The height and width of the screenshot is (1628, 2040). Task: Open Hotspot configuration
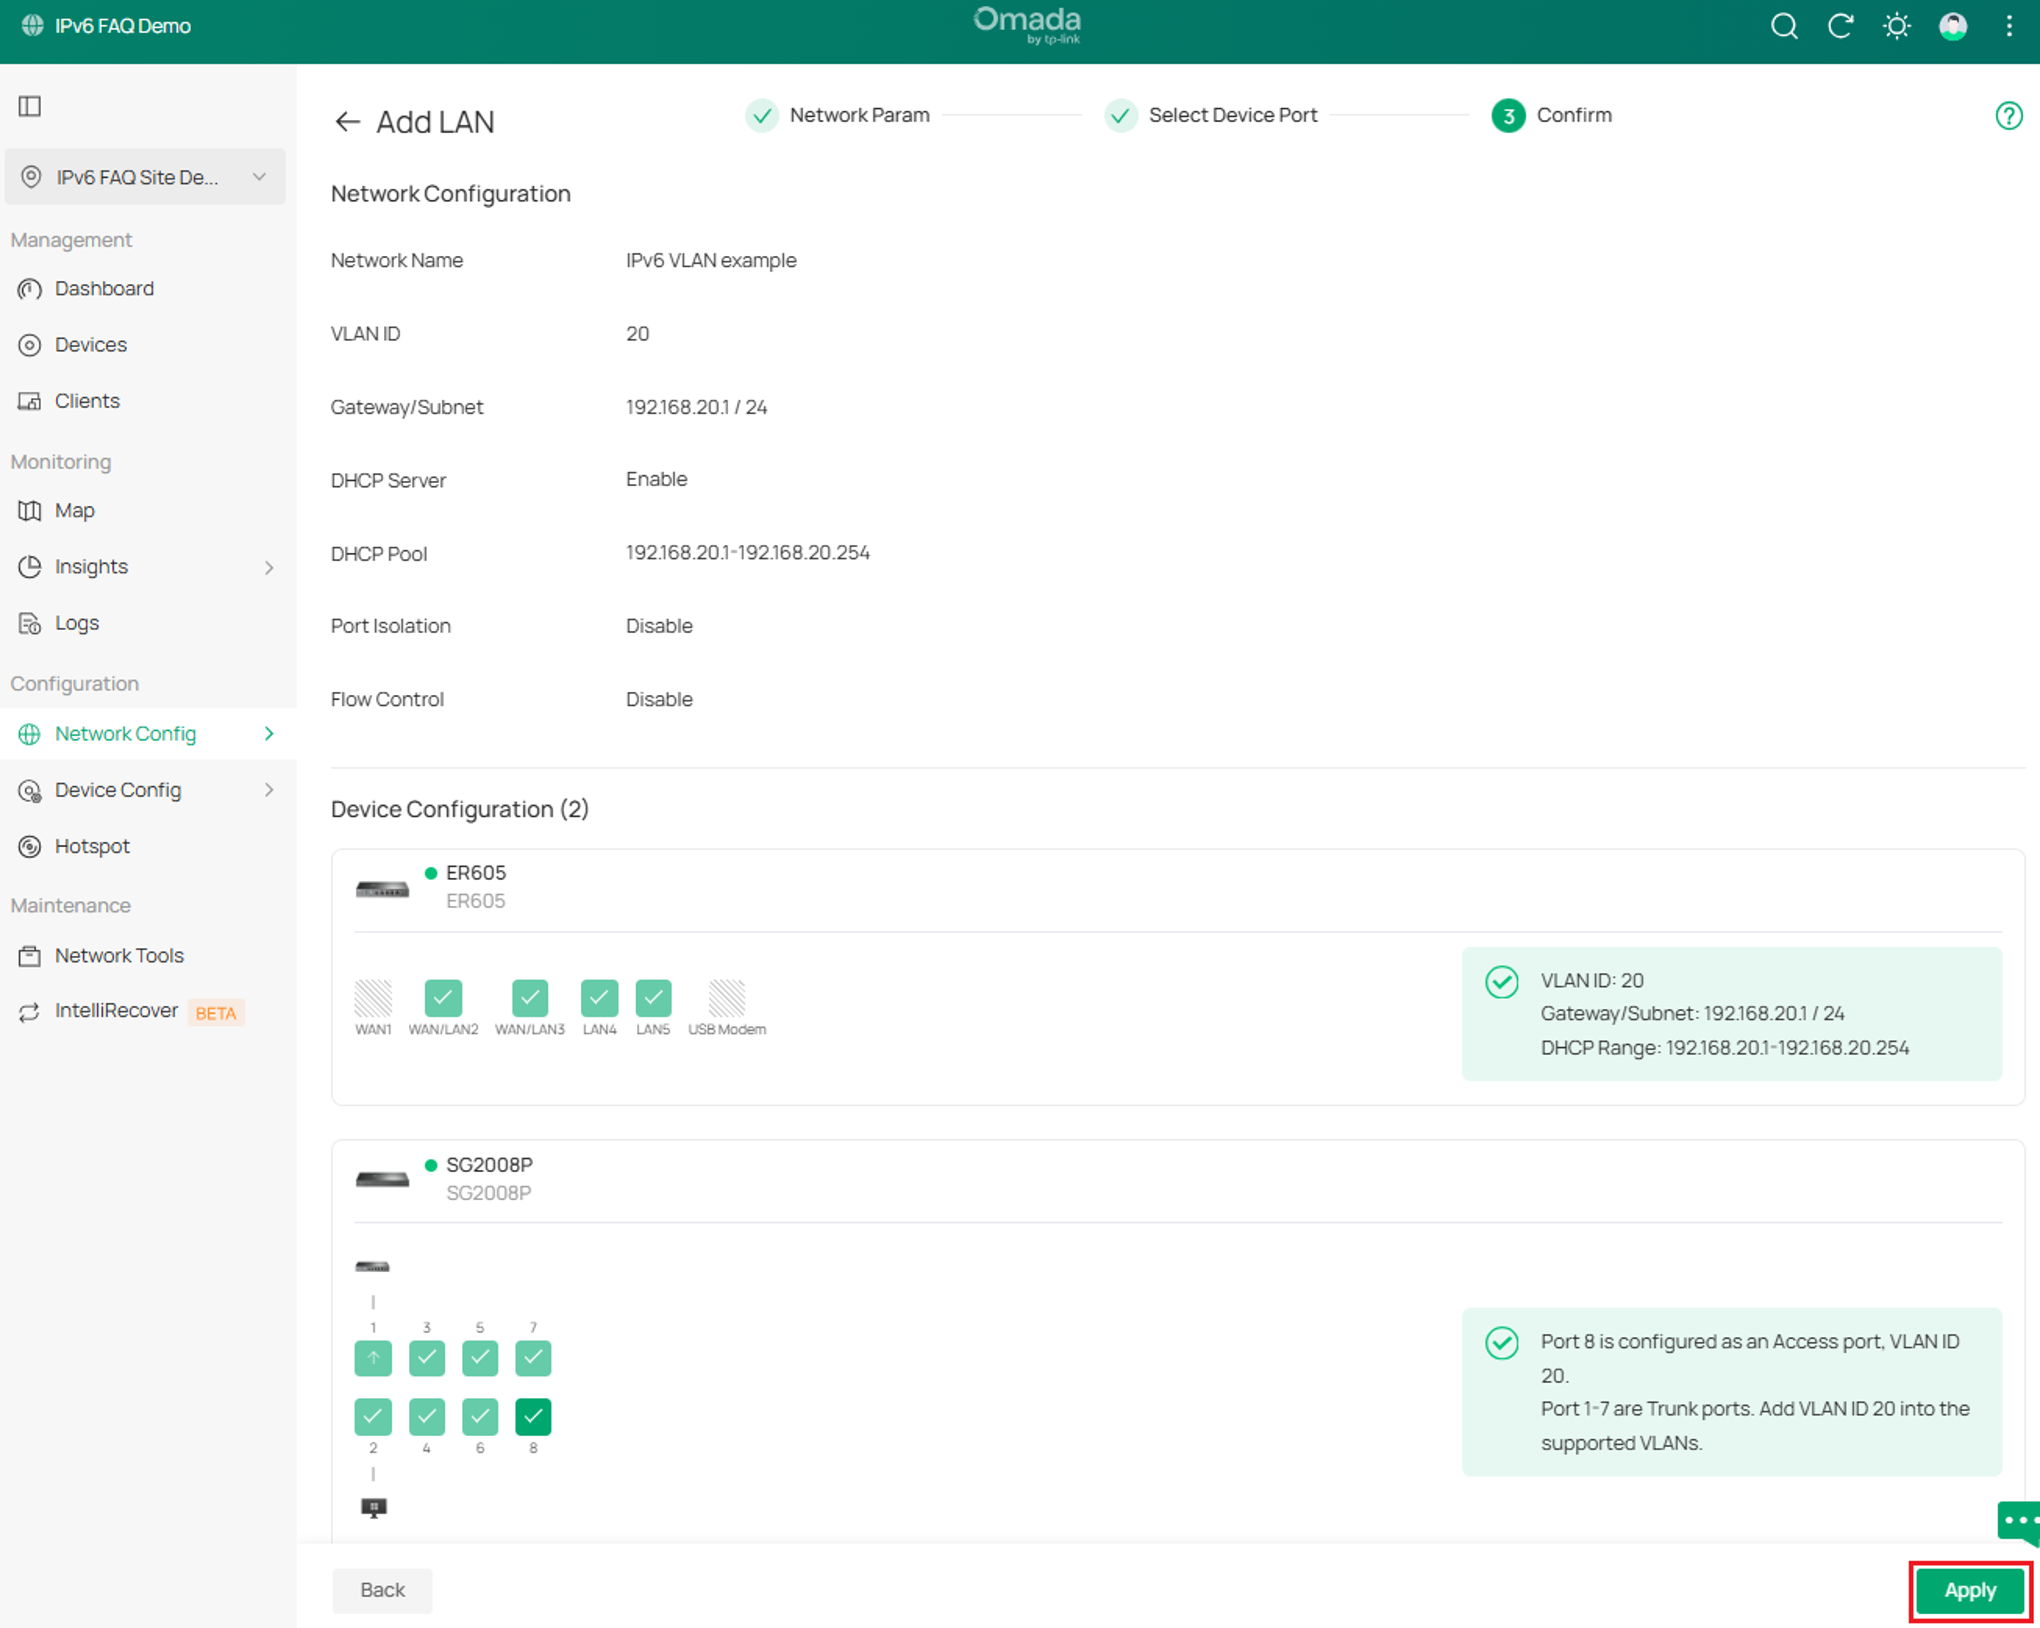92,846
